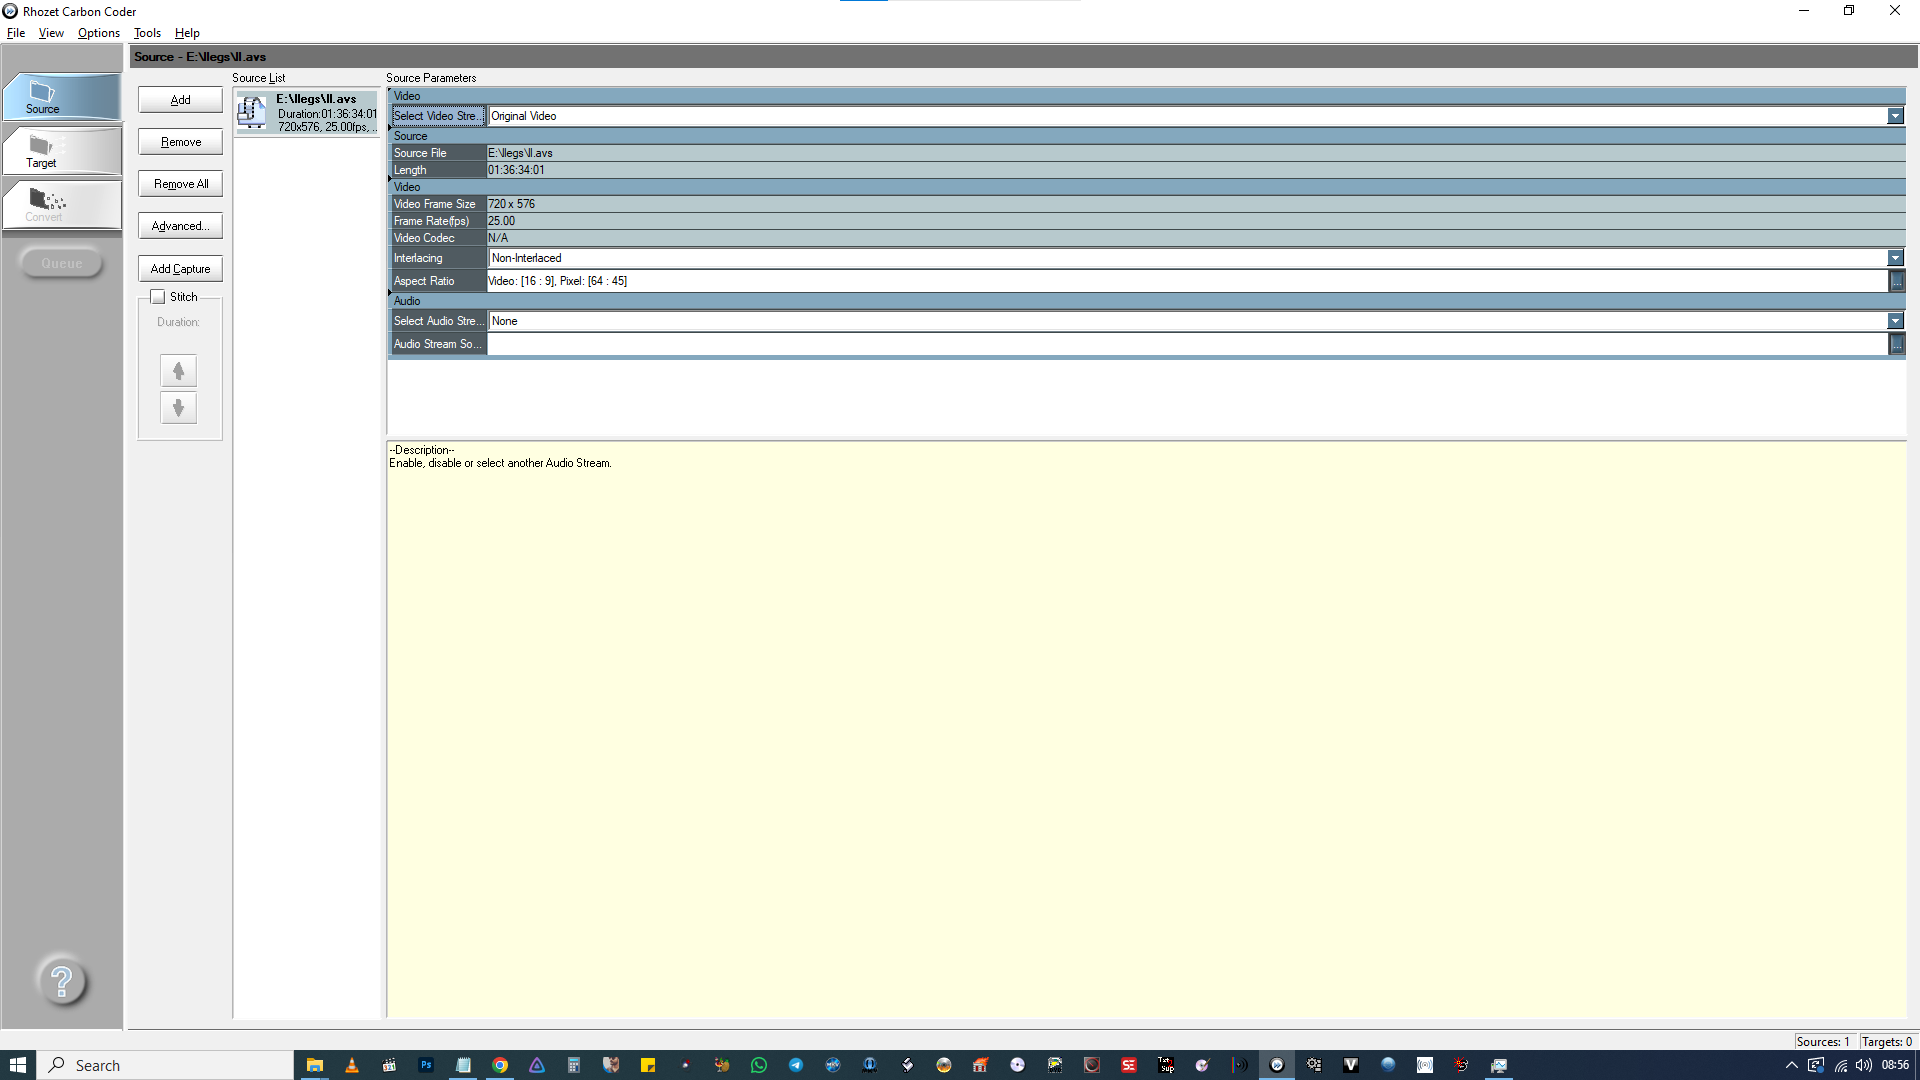Viewport: 1920px width, 1080px height.
Task: Open the Source panel in sidebar
Action: tap(61, 97)
